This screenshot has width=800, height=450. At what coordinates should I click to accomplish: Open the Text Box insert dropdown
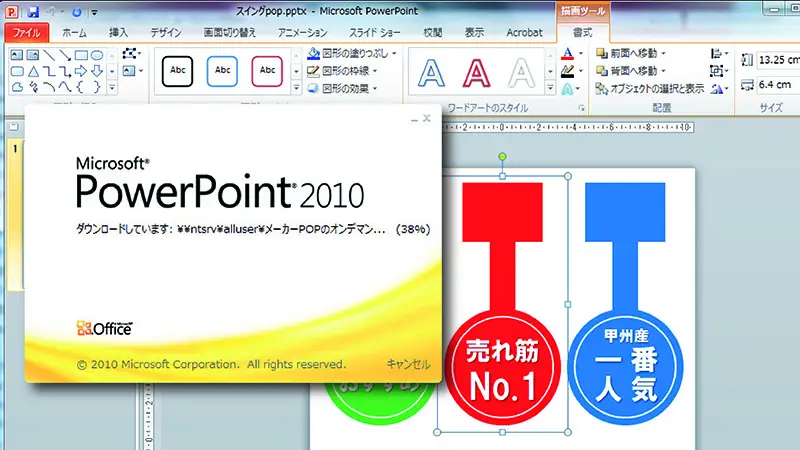pos(132,71)
